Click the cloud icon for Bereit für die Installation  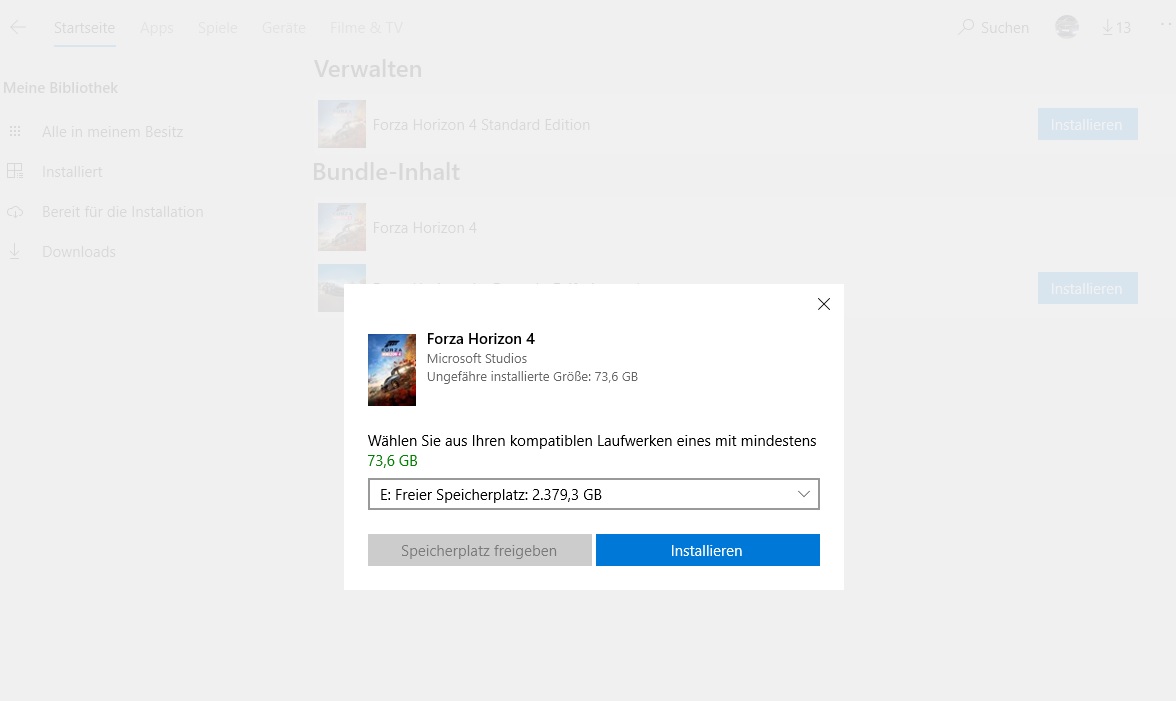pyautogui.click(x=15, y=212)
